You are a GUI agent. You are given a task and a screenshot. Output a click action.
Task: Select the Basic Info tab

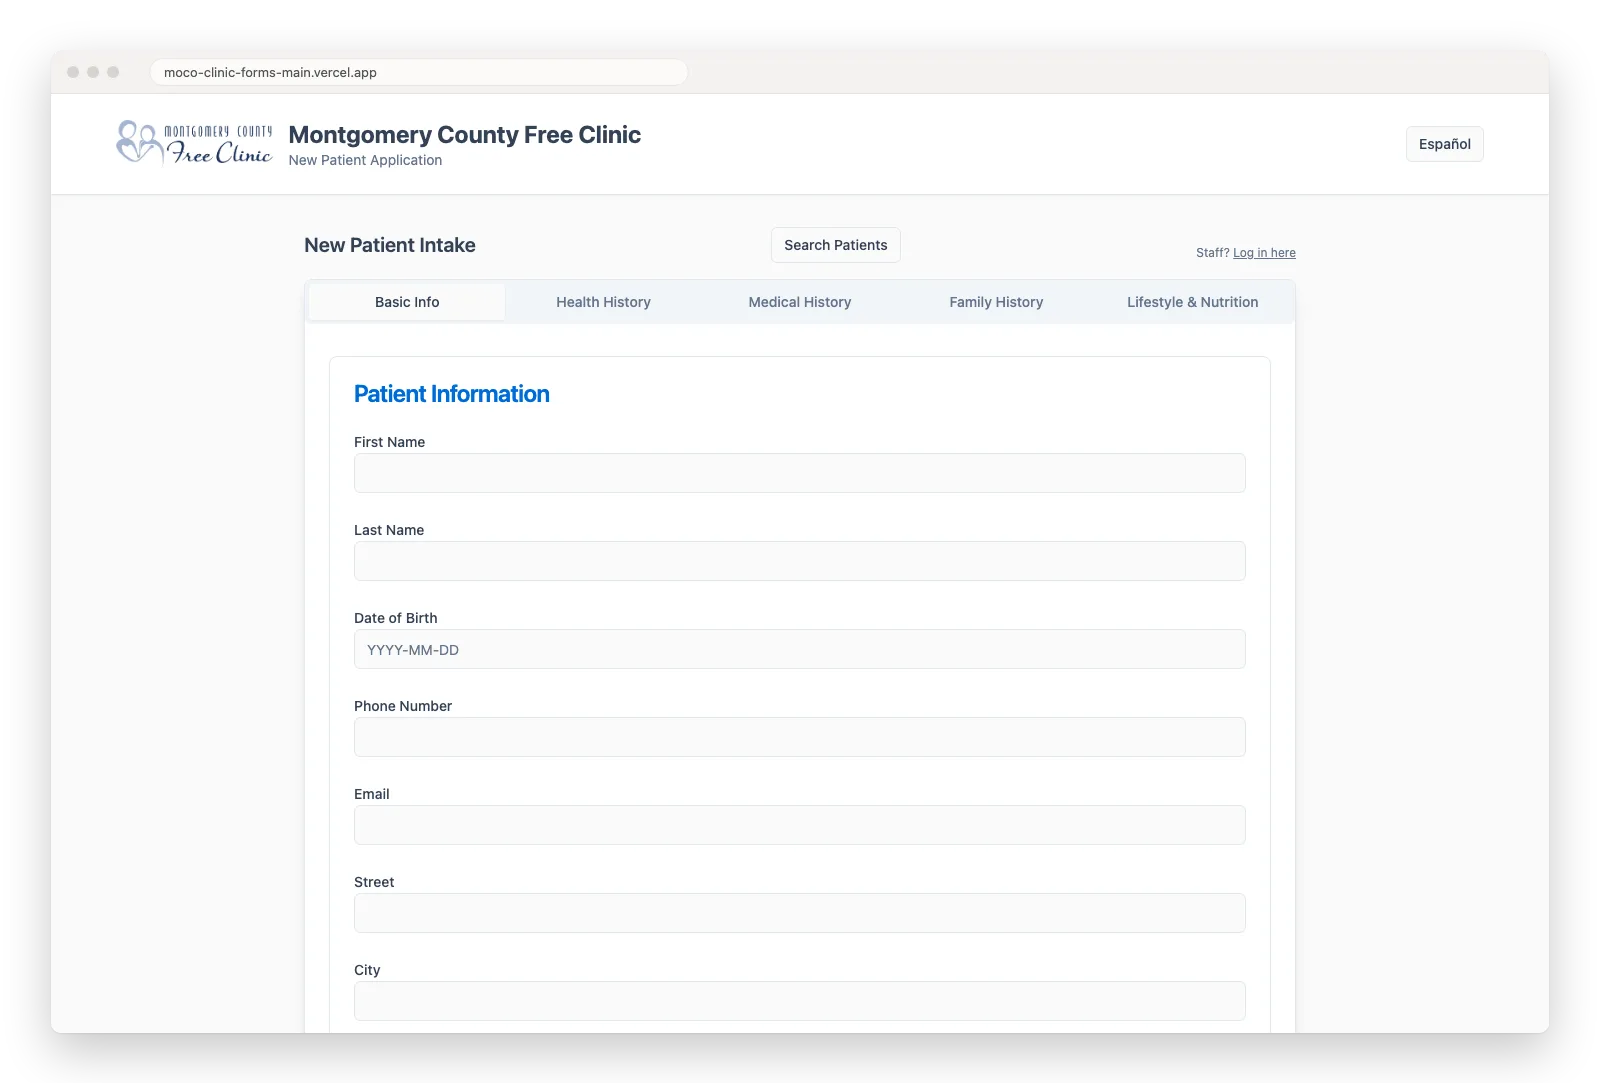click(x=407, y=302)
